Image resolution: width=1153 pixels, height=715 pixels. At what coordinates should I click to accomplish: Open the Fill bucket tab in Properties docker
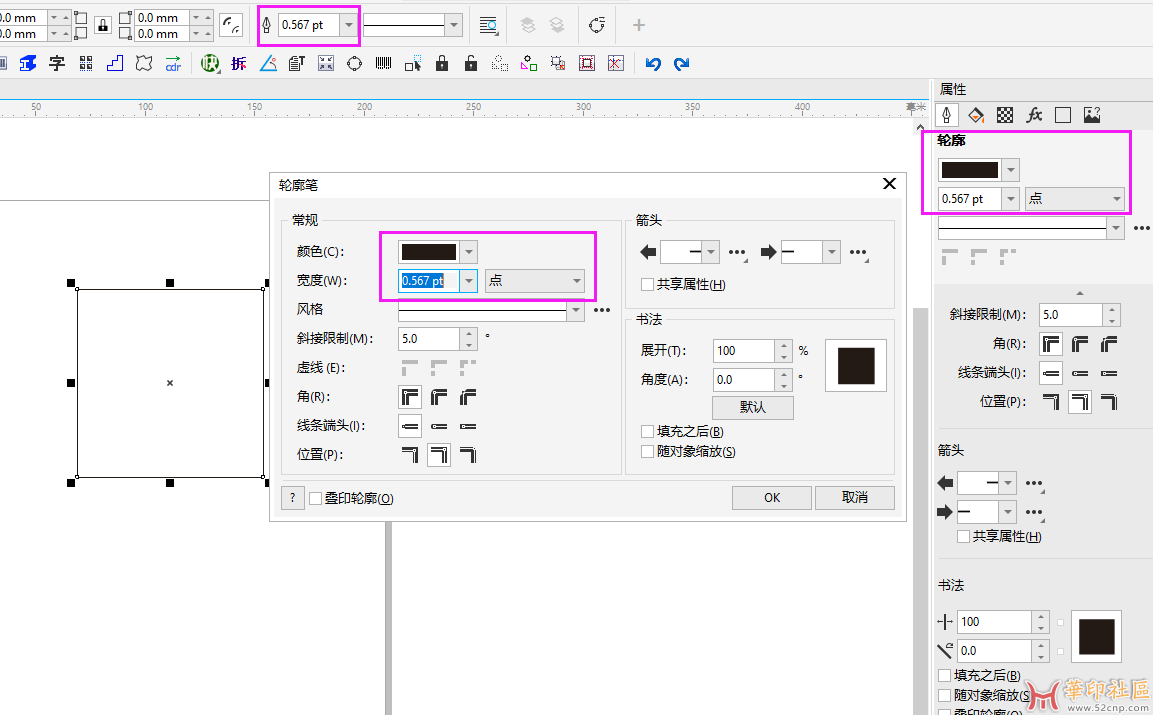point(976,115)
